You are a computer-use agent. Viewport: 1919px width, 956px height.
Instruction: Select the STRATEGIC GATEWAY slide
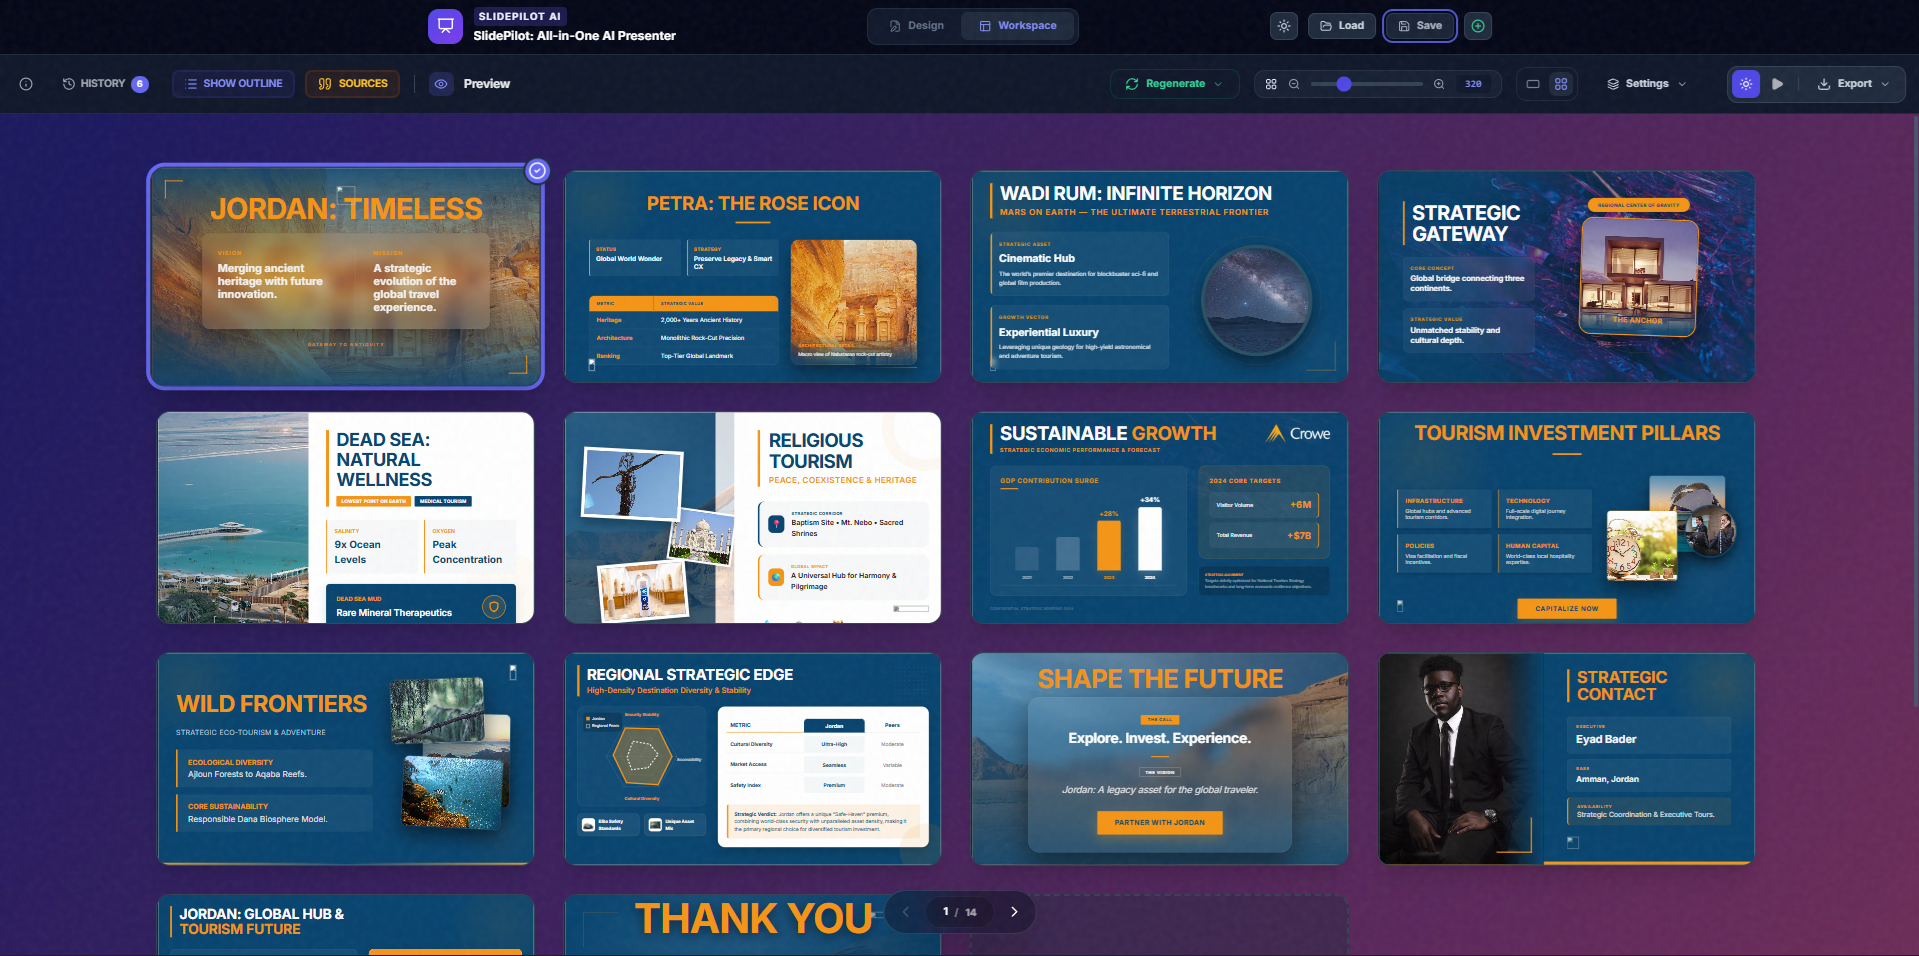coord(1567,276)
